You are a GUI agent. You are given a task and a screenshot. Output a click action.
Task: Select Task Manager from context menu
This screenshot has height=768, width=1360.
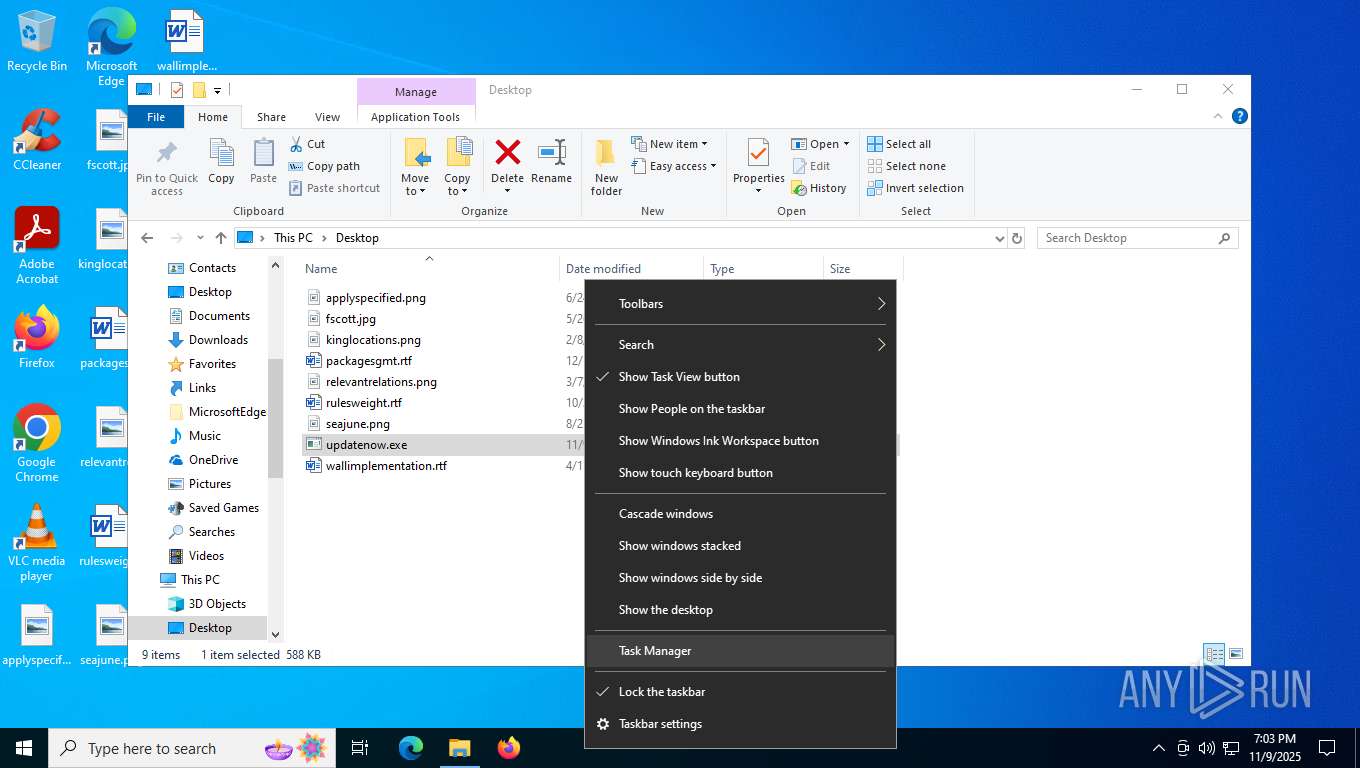[x=741, y=651]
